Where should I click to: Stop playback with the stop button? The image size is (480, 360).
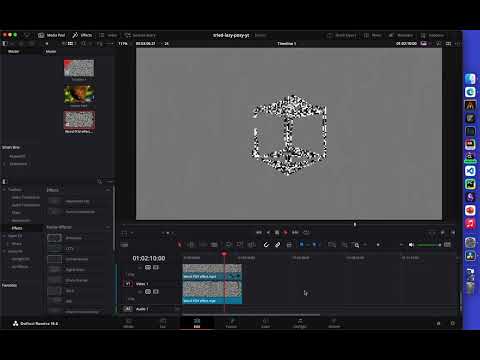(277, 232)
